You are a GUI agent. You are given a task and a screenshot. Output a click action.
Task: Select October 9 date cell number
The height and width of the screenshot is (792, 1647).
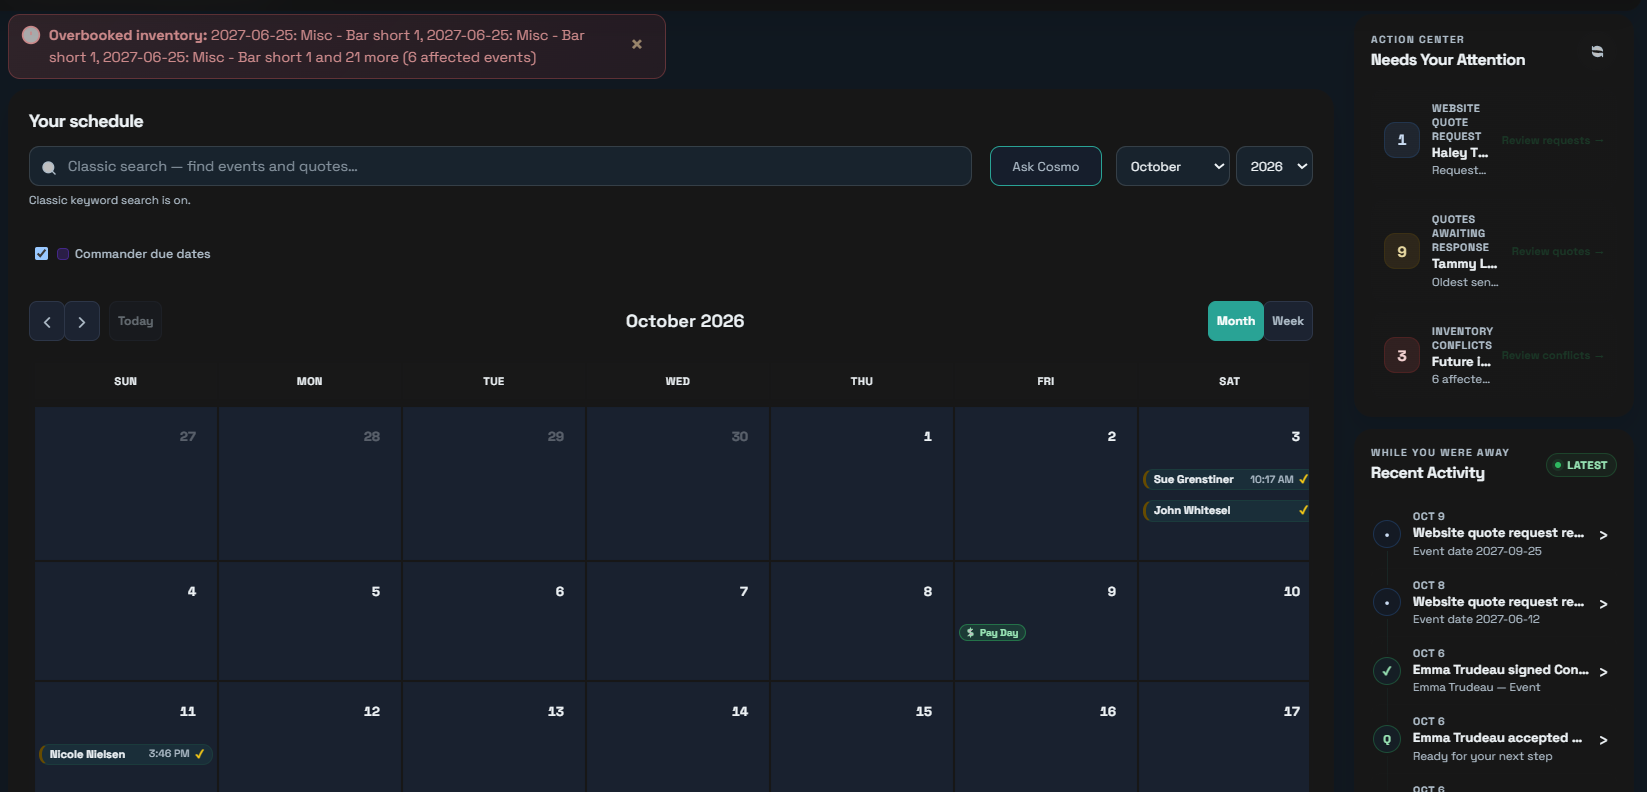[1112, 592]
